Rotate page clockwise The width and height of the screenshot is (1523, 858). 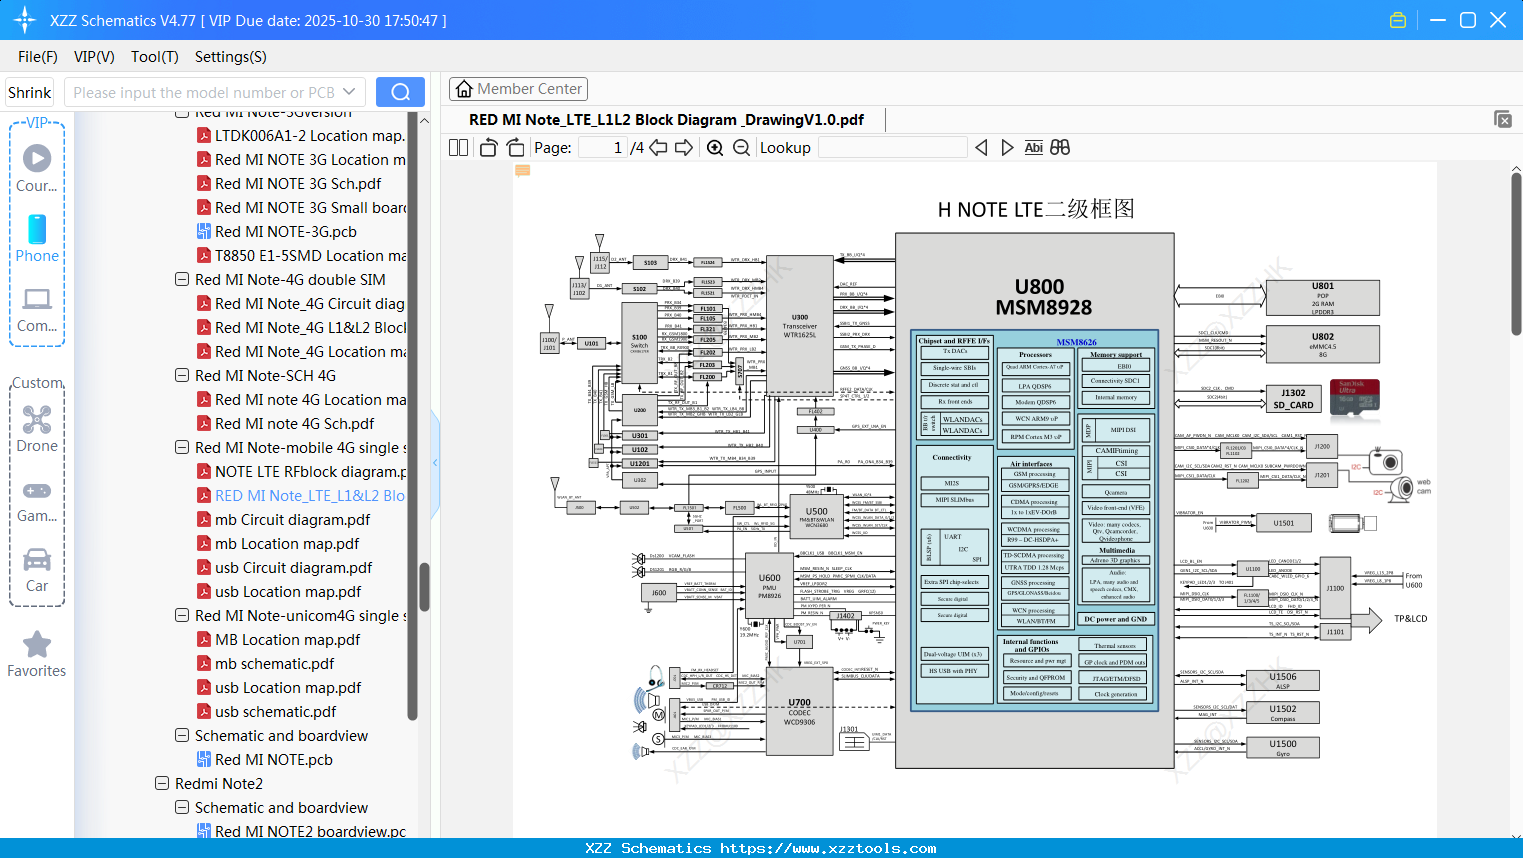pyautogui.click(x=515, y=148)
